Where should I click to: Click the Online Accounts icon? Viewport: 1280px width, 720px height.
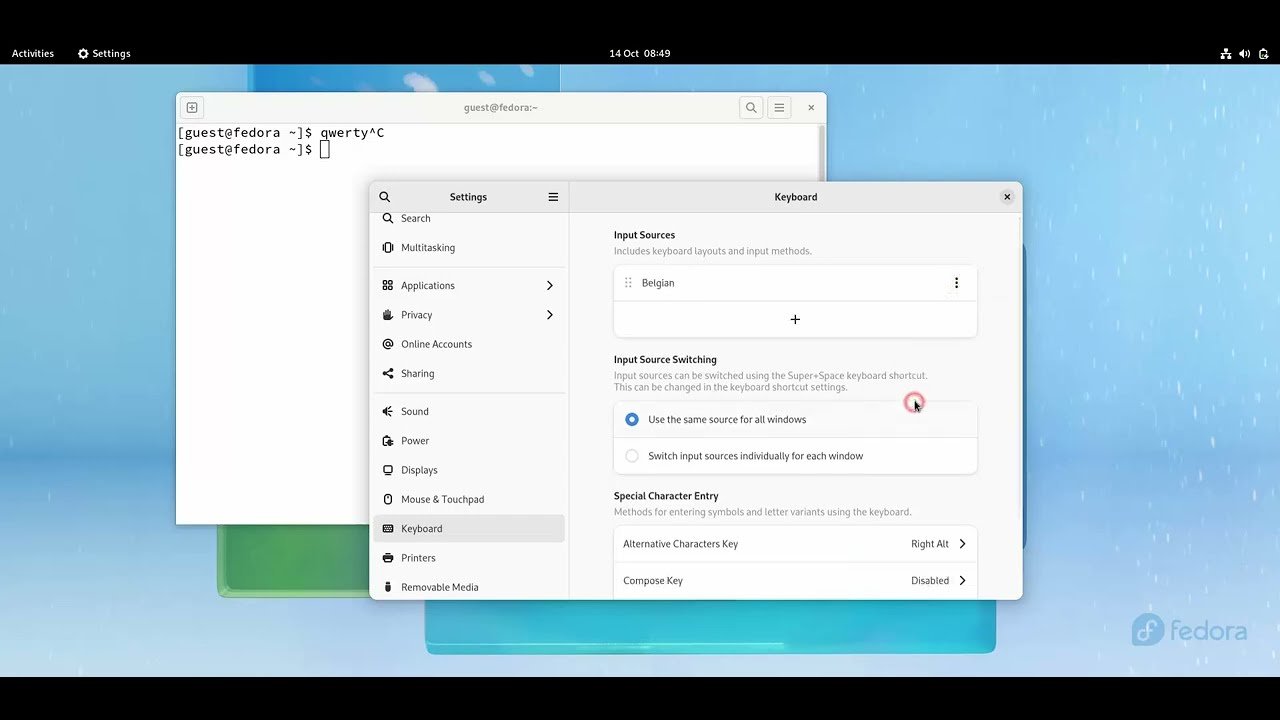(388, 344)
